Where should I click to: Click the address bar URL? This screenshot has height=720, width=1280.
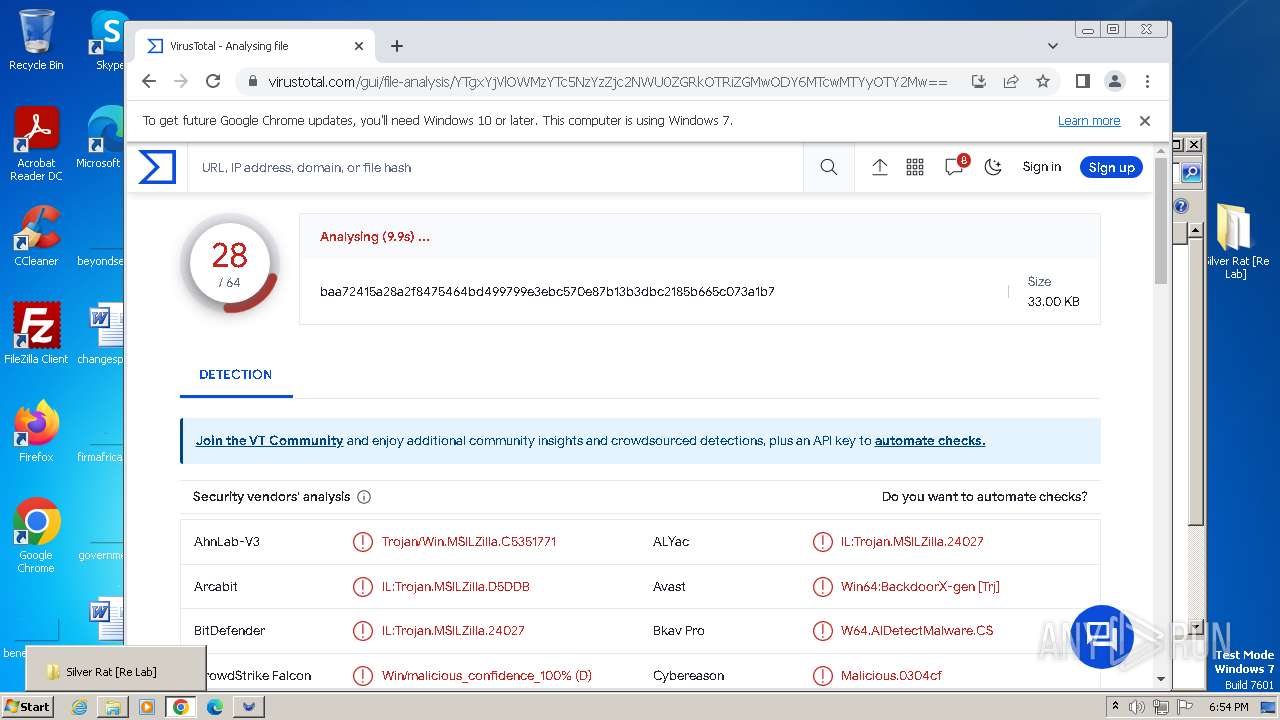coord(607,82)
